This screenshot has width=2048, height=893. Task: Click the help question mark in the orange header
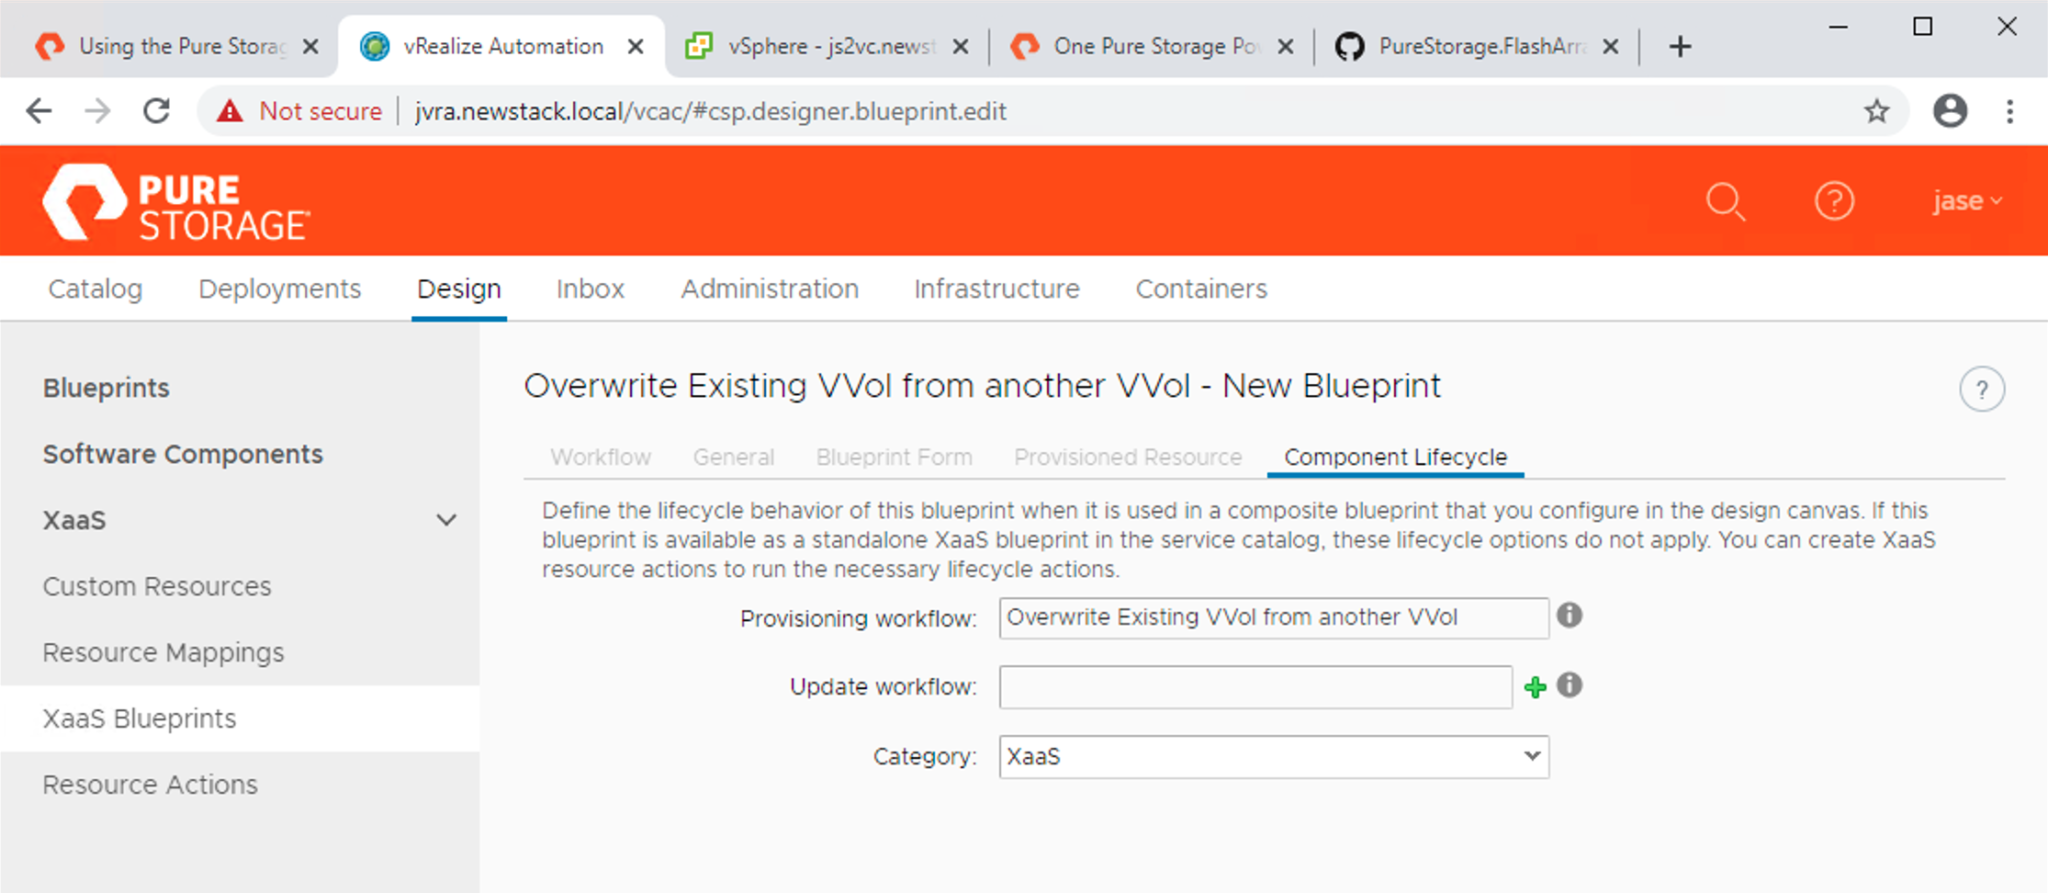tap(1834, 201)
